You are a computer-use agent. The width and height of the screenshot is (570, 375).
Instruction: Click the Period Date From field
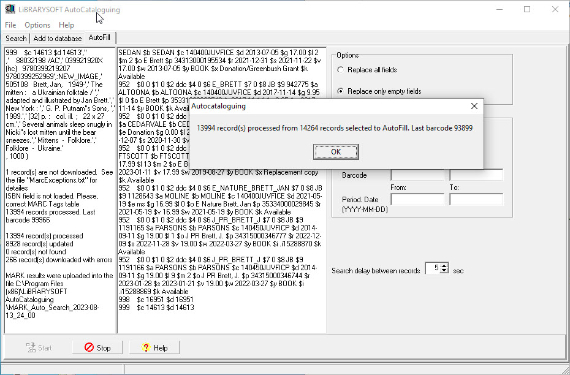[418, 199]
